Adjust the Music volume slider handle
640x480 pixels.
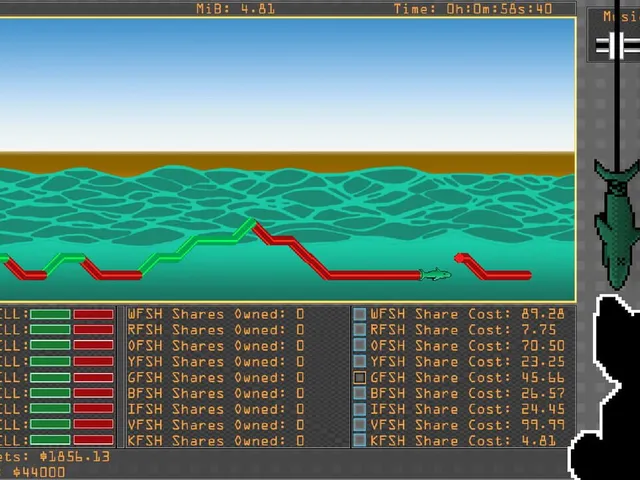[x=616, y=45]
